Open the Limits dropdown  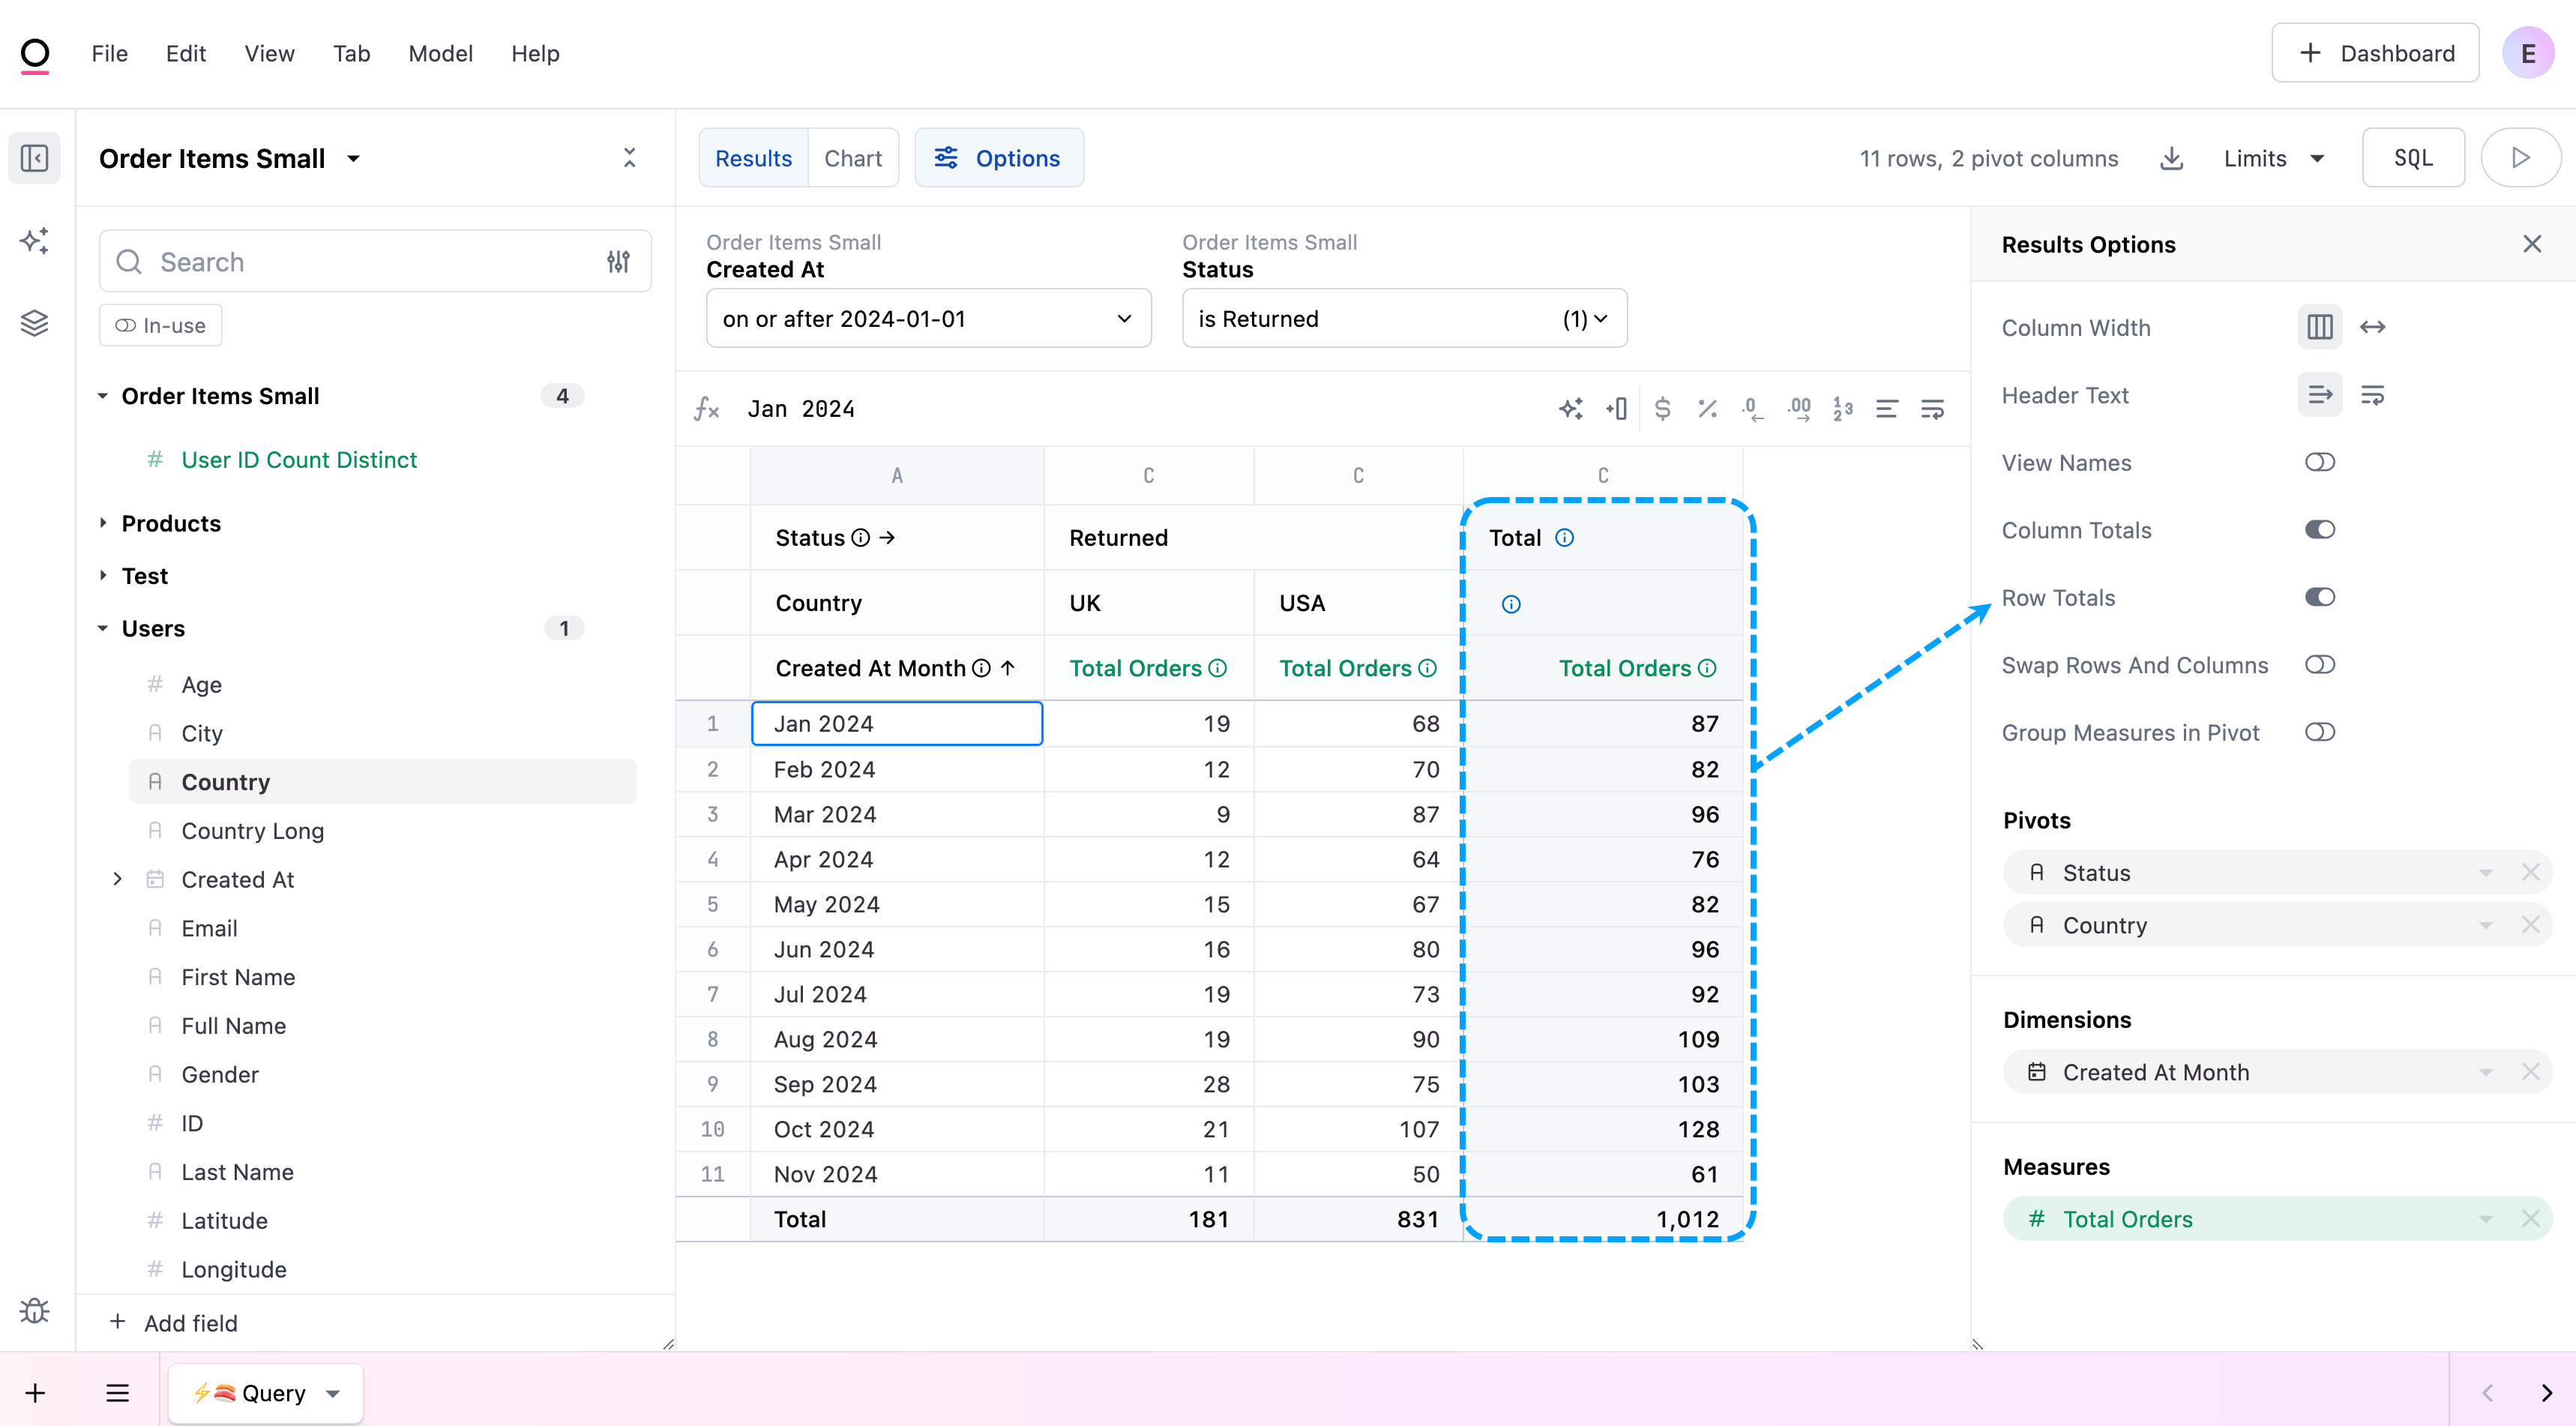[x=2273, y=158]
